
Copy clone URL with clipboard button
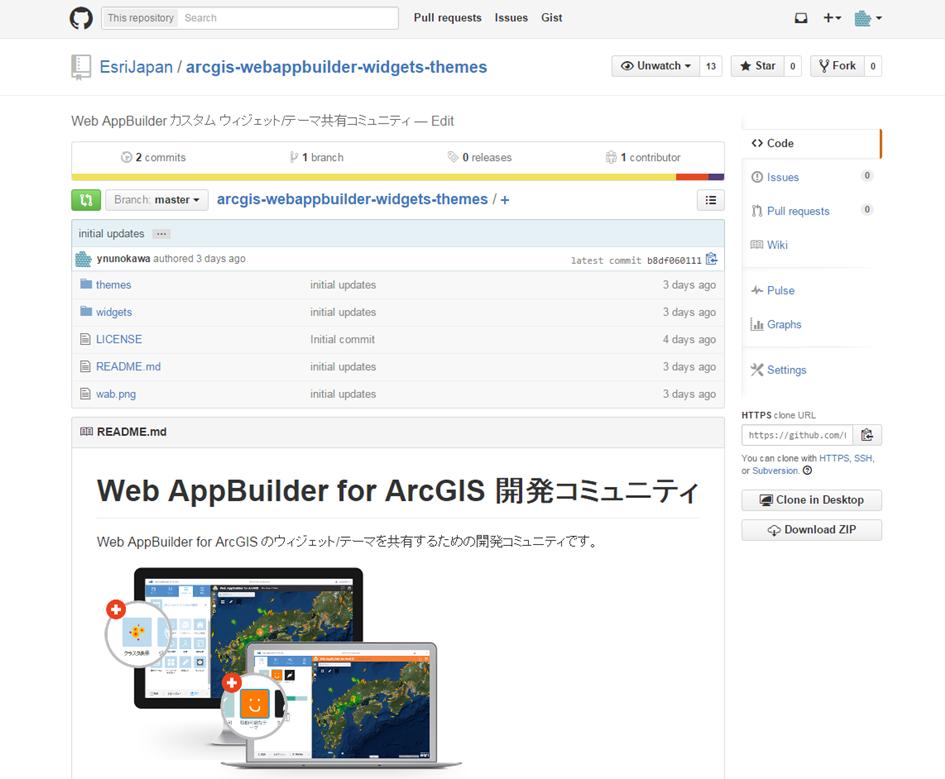(x=867, y=435)
